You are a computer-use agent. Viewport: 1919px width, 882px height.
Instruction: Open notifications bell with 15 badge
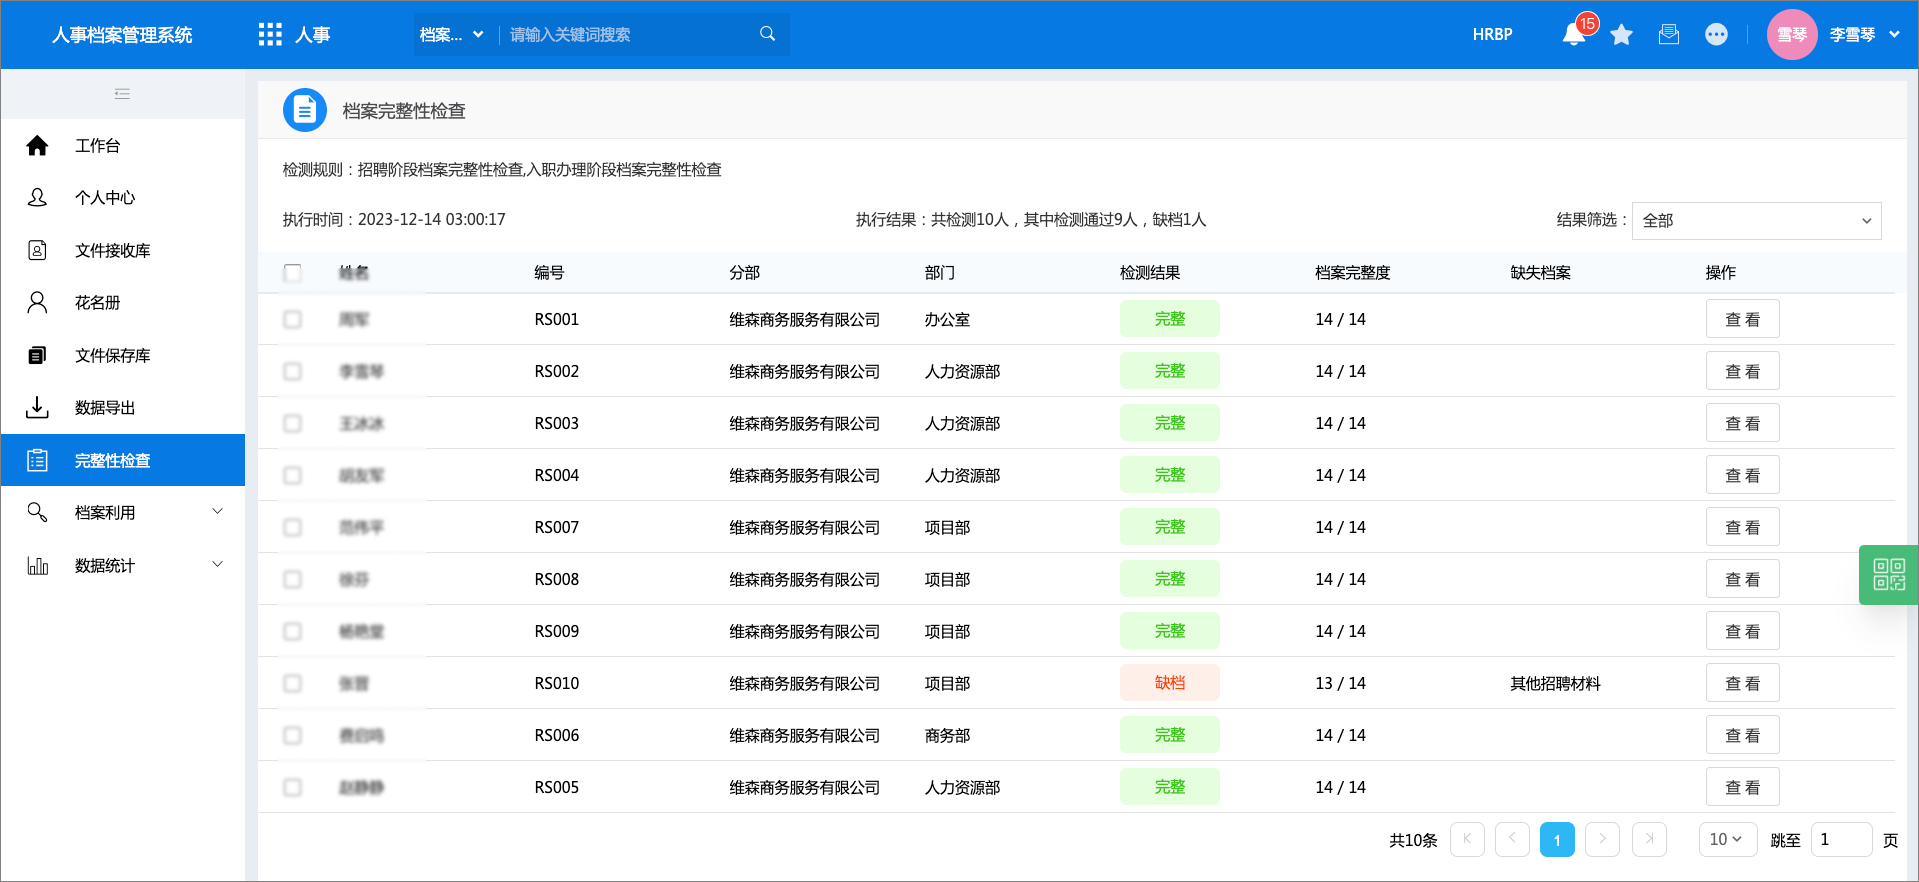(1574, 35)
